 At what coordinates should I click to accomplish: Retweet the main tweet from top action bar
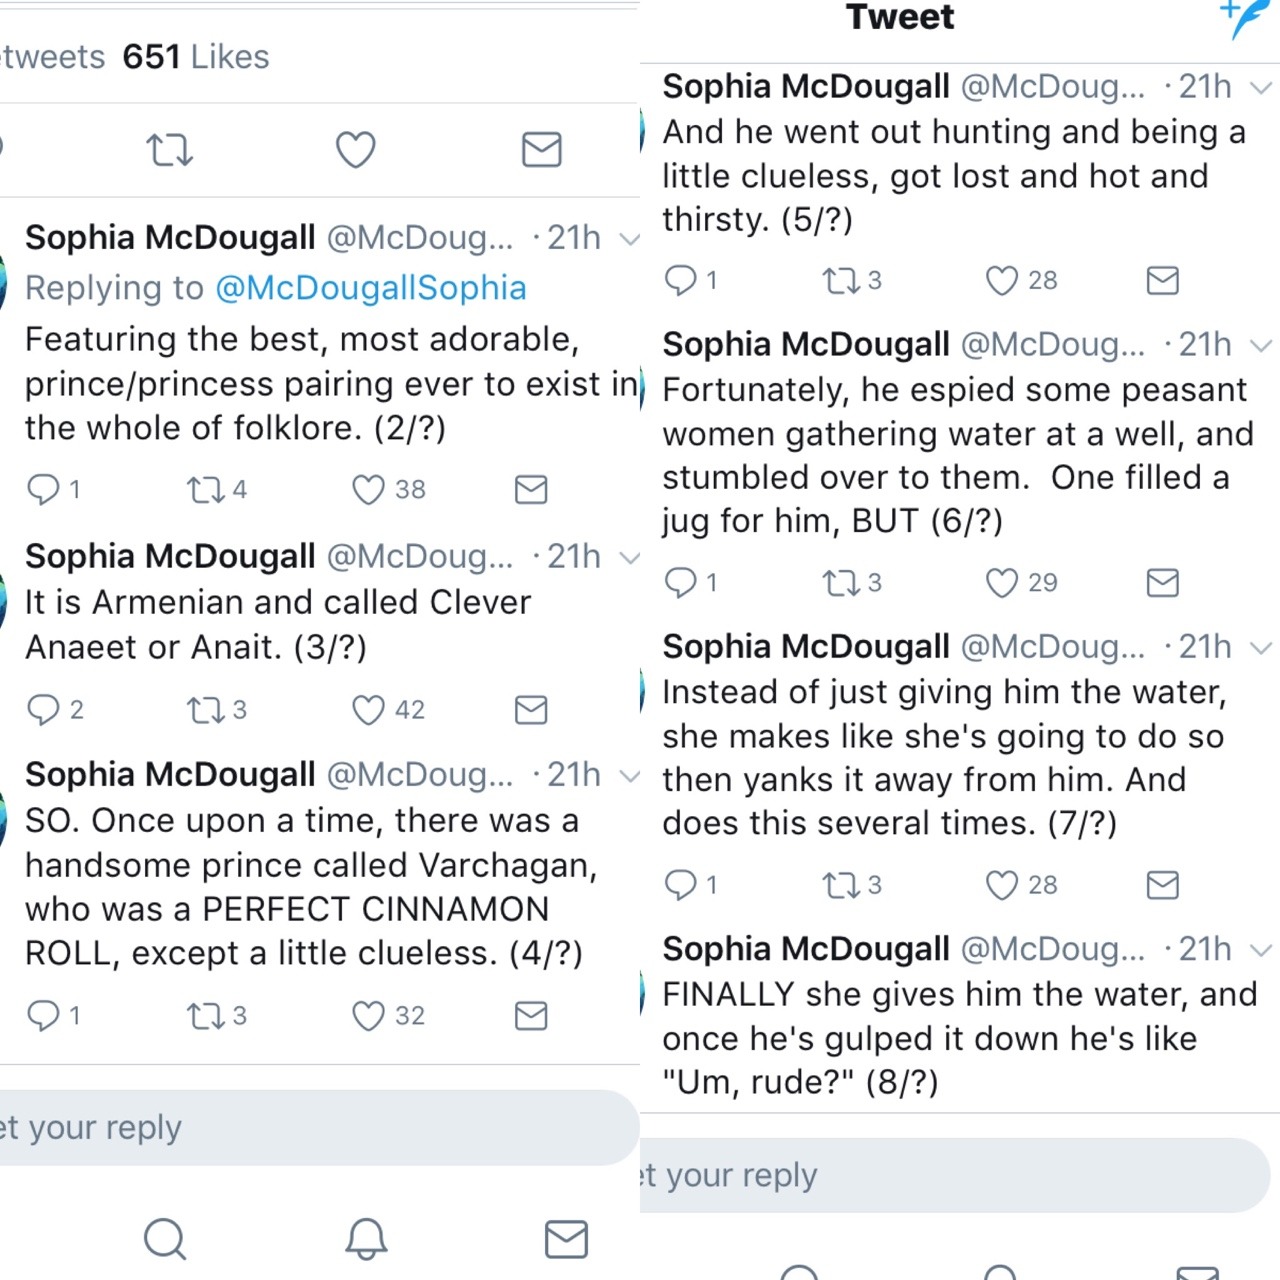pos(169,150)
